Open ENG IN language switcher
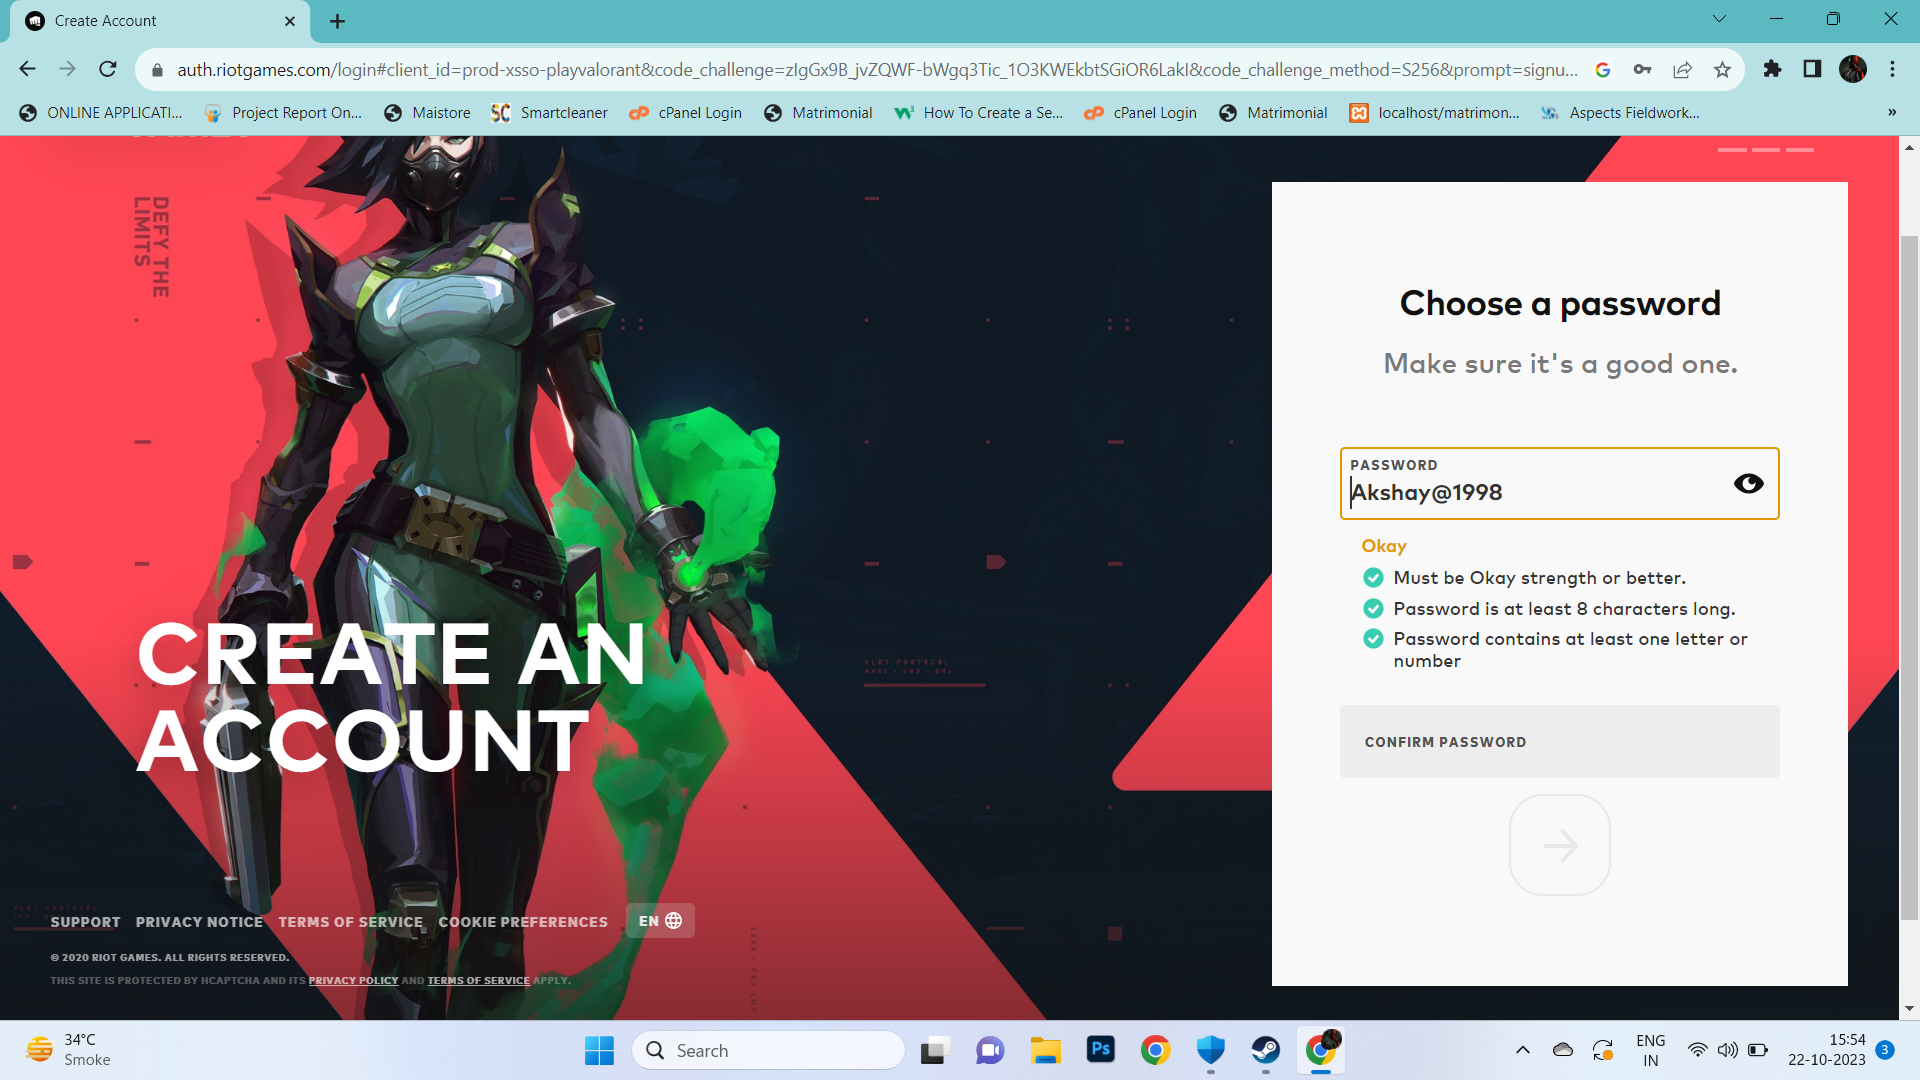 click(x=1650, y=1051)
